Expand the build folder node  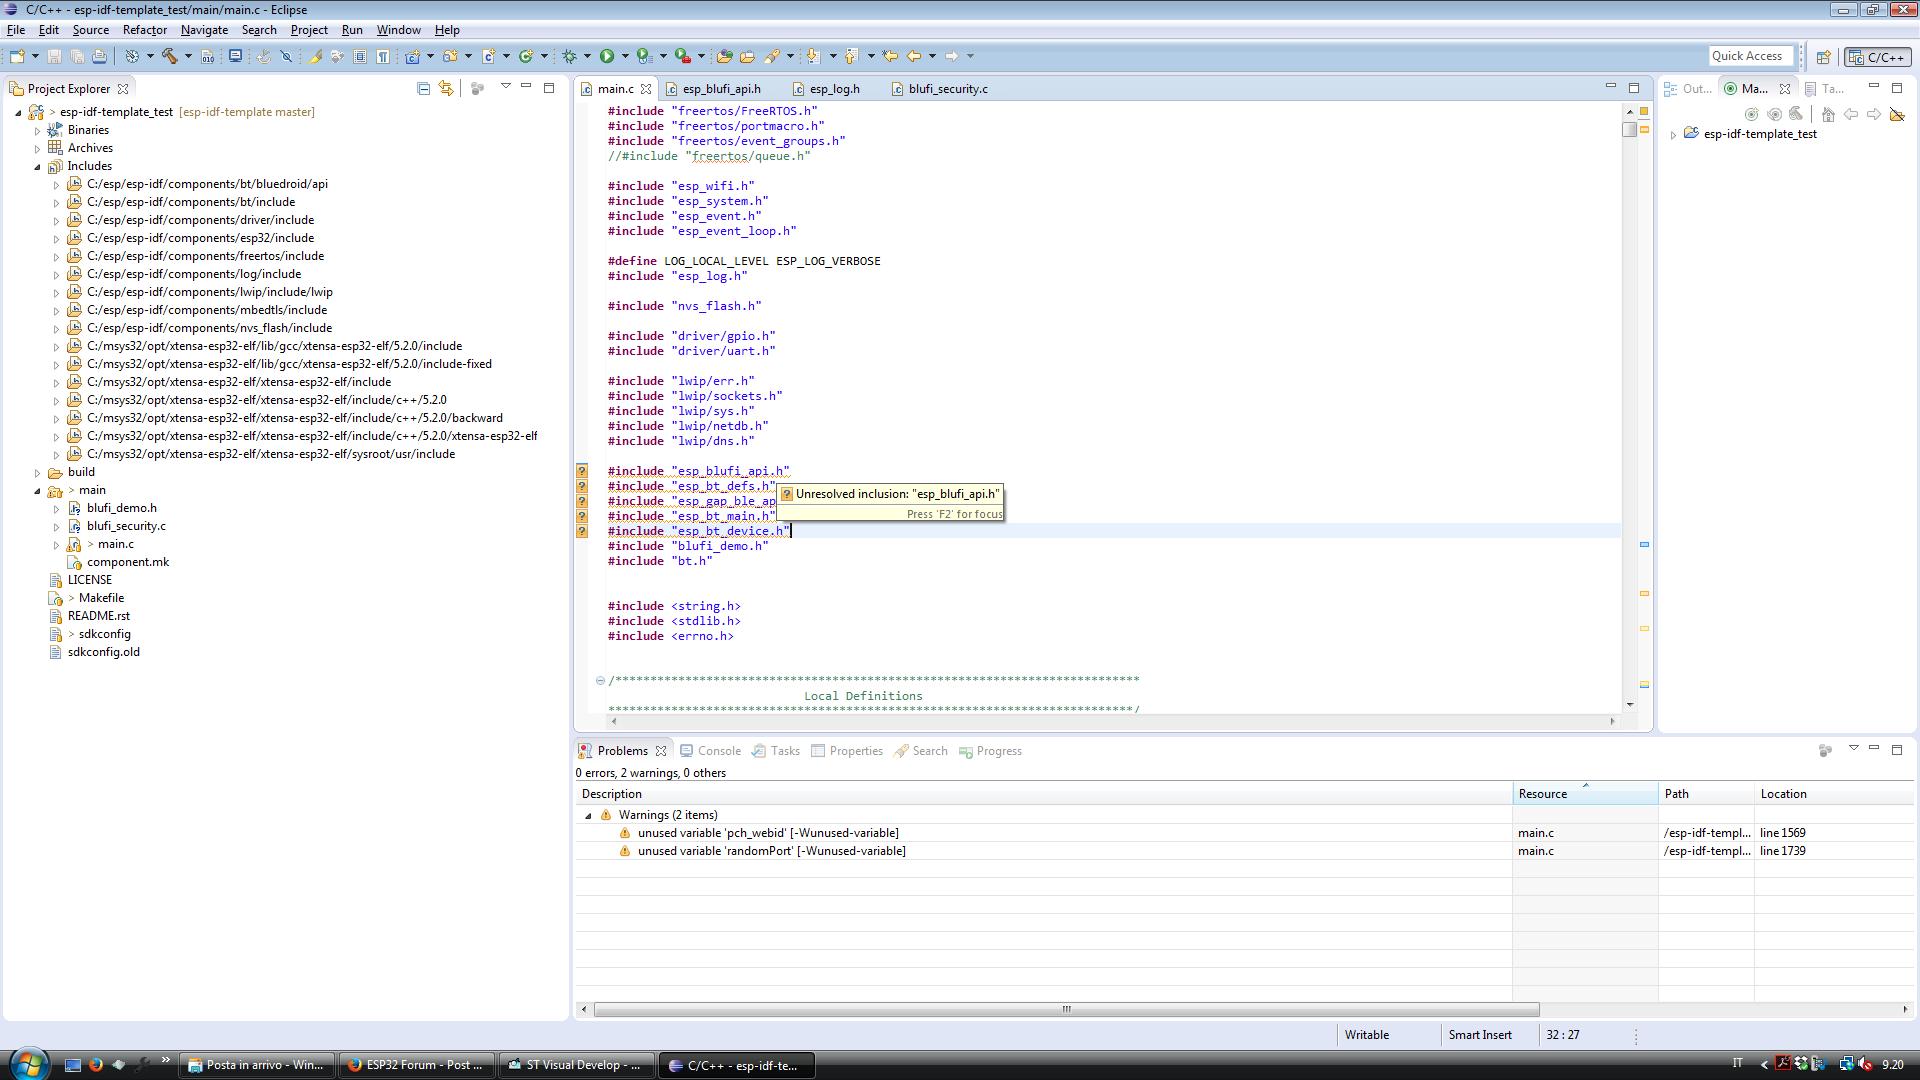(38, 472)
